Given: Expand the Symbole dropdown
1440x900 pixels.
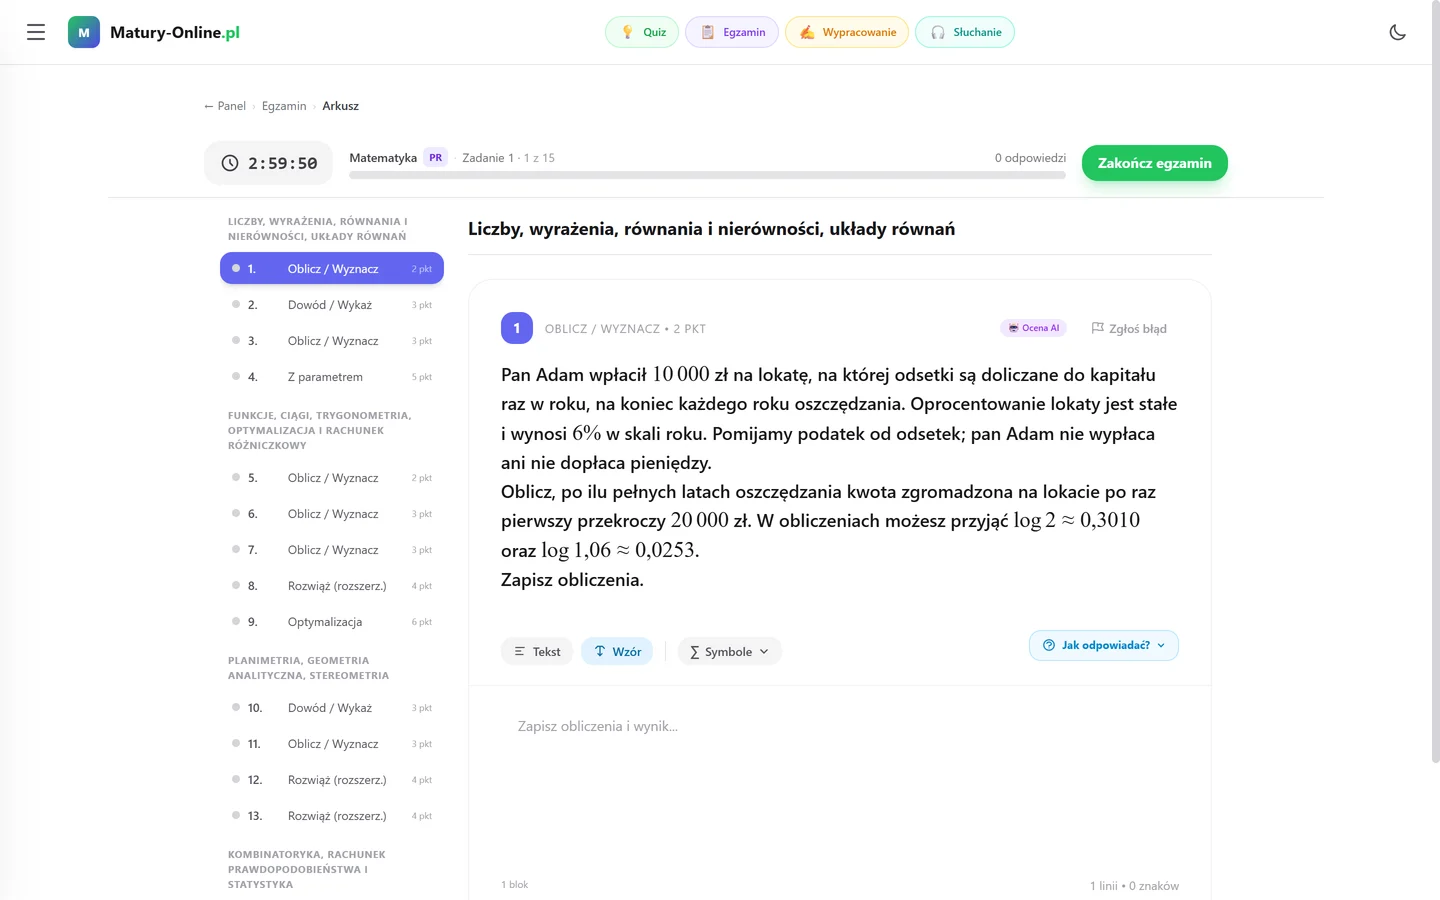Looking at the screenshot, I should [x=730, y=652].
